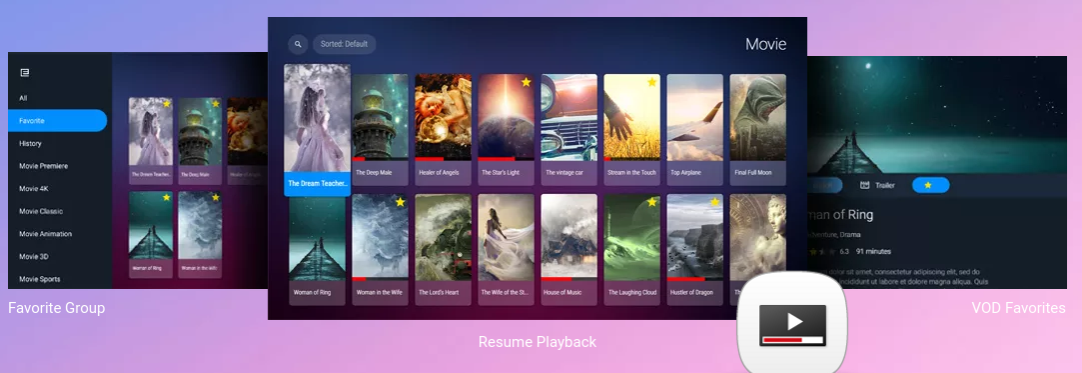Click the star on The Laughing Cloud poster
Image resolution: width=1082 pixels, height=373 pixels.
(651, 202)
